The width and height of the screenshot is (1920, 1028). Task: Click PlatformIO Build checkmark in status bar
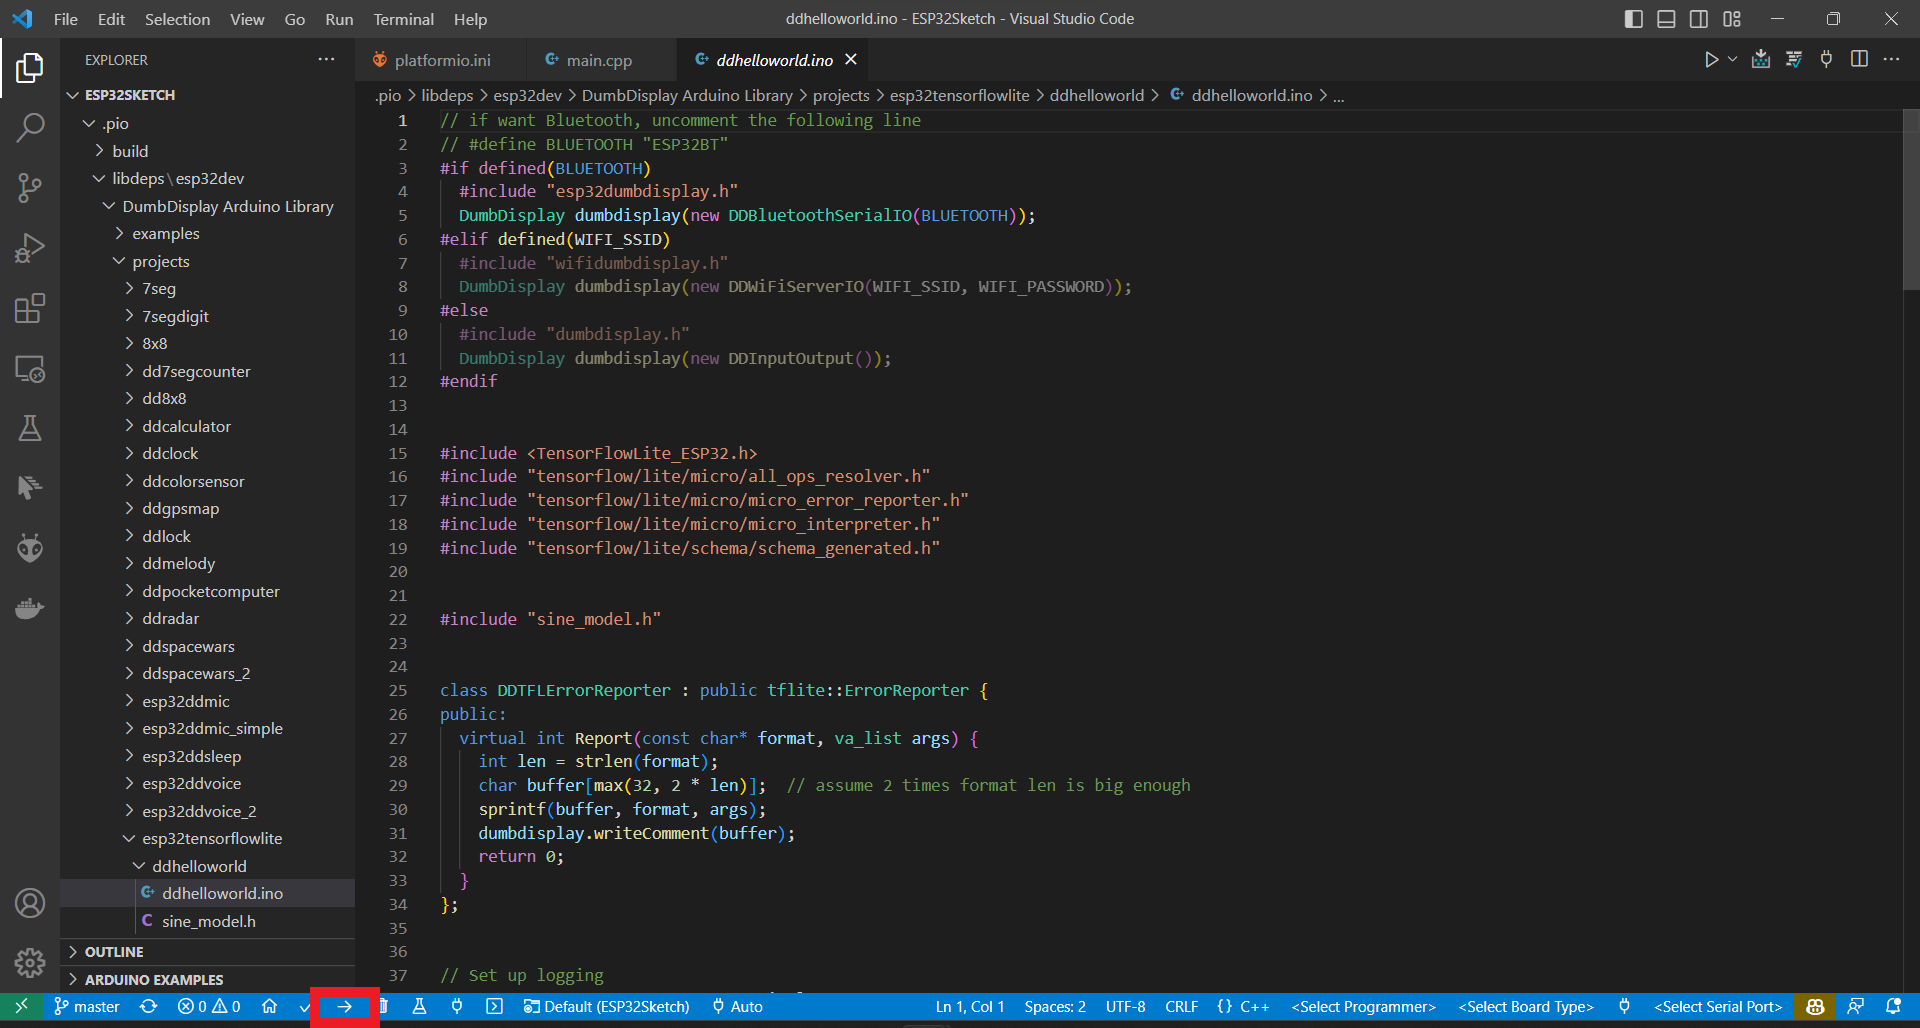[305, 1007]
